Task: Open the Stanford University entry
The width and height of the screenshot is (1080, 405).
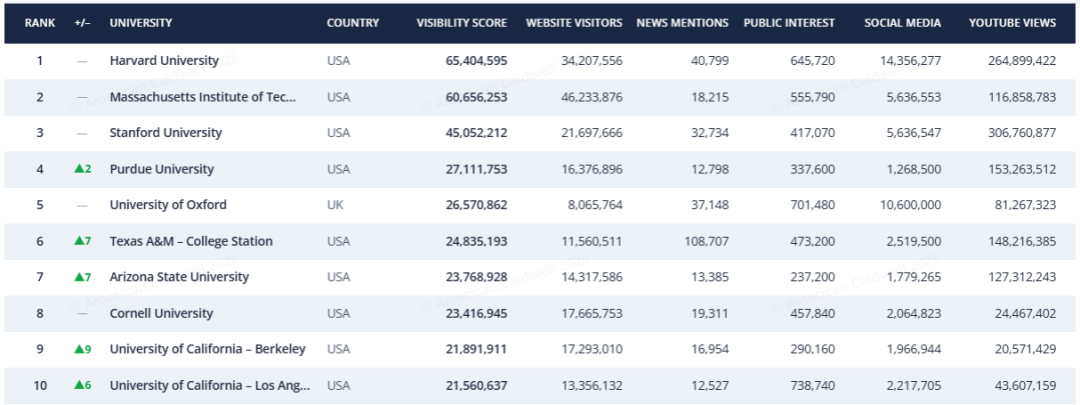Action: coord(165,133)
